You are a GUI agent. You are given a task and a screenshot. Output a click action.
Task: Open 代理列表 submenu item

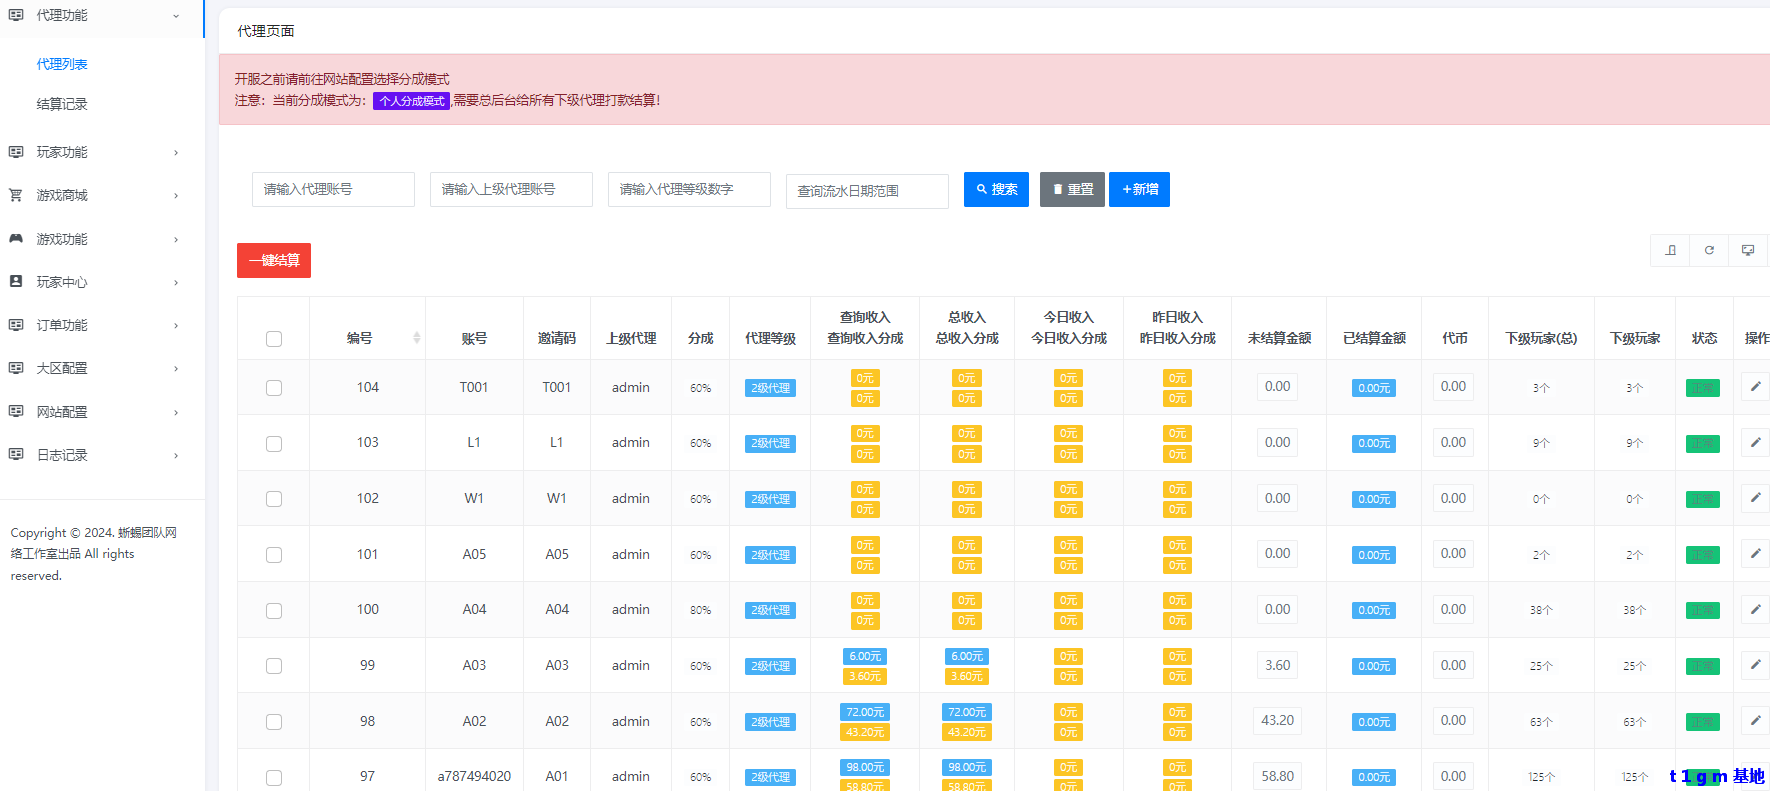click(x=62, y=64)
